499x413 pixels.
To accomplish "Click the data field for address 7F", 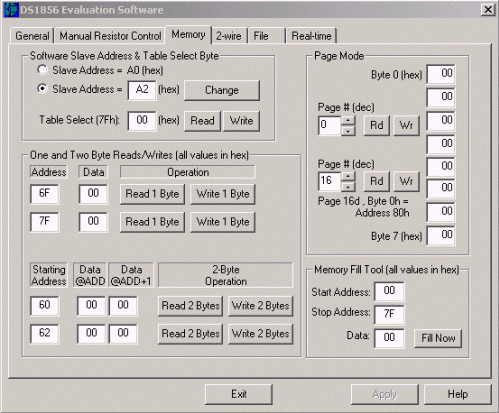I will point(93,221).
